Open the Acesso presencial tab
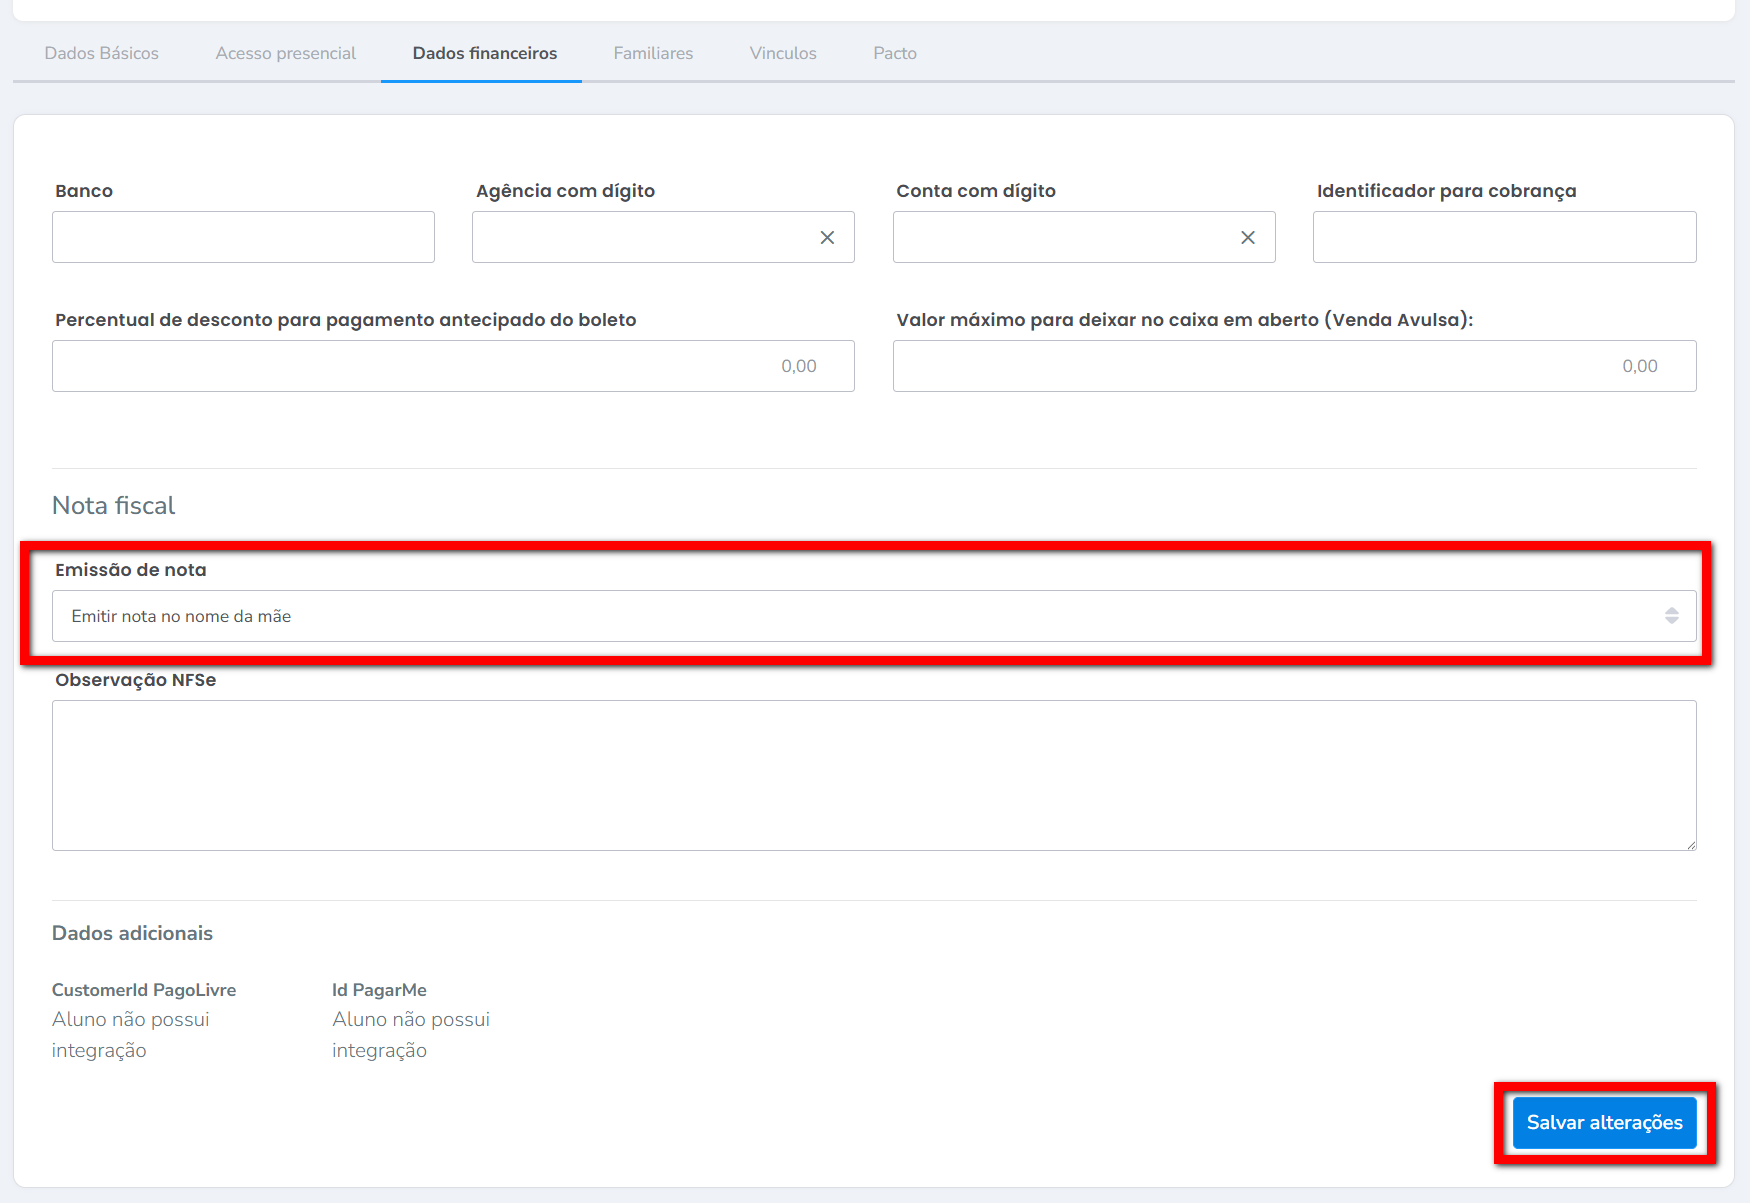Viewport: 1750px width, 1203px height. pyautogui.click(x=285, y=53)
